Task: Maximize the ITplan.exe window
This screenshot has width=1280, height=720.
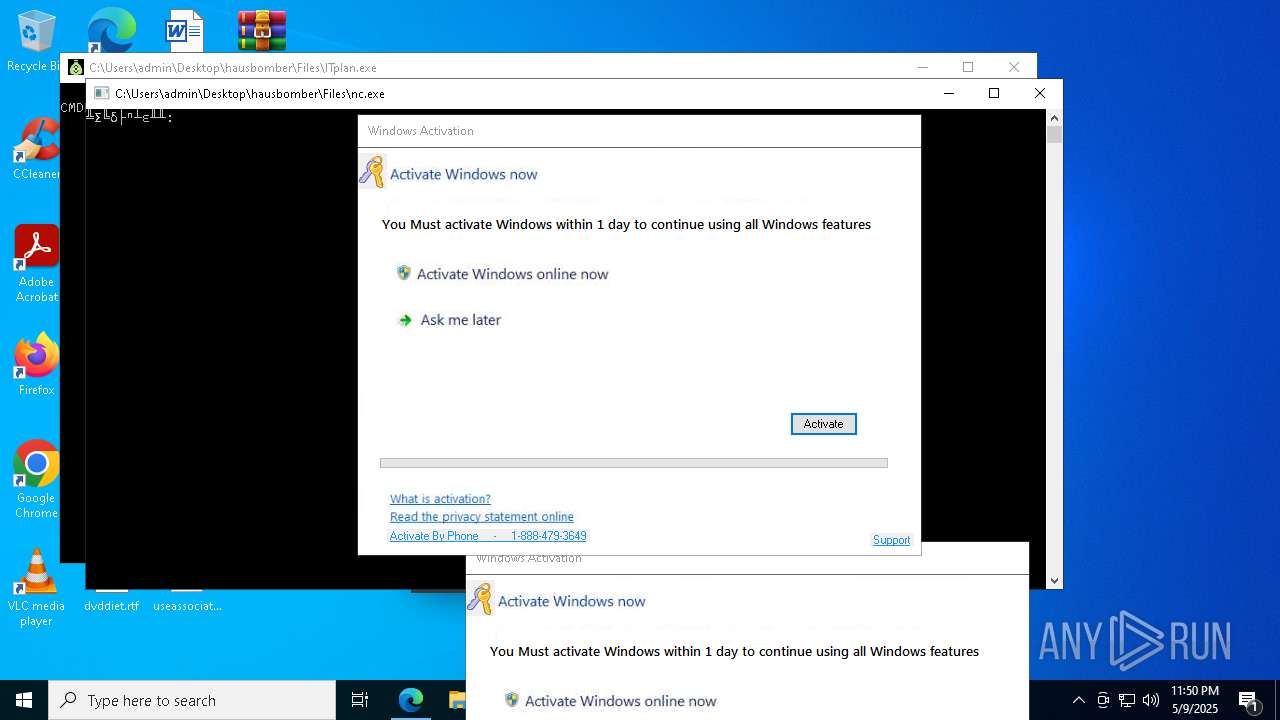Action: (968, 67)
